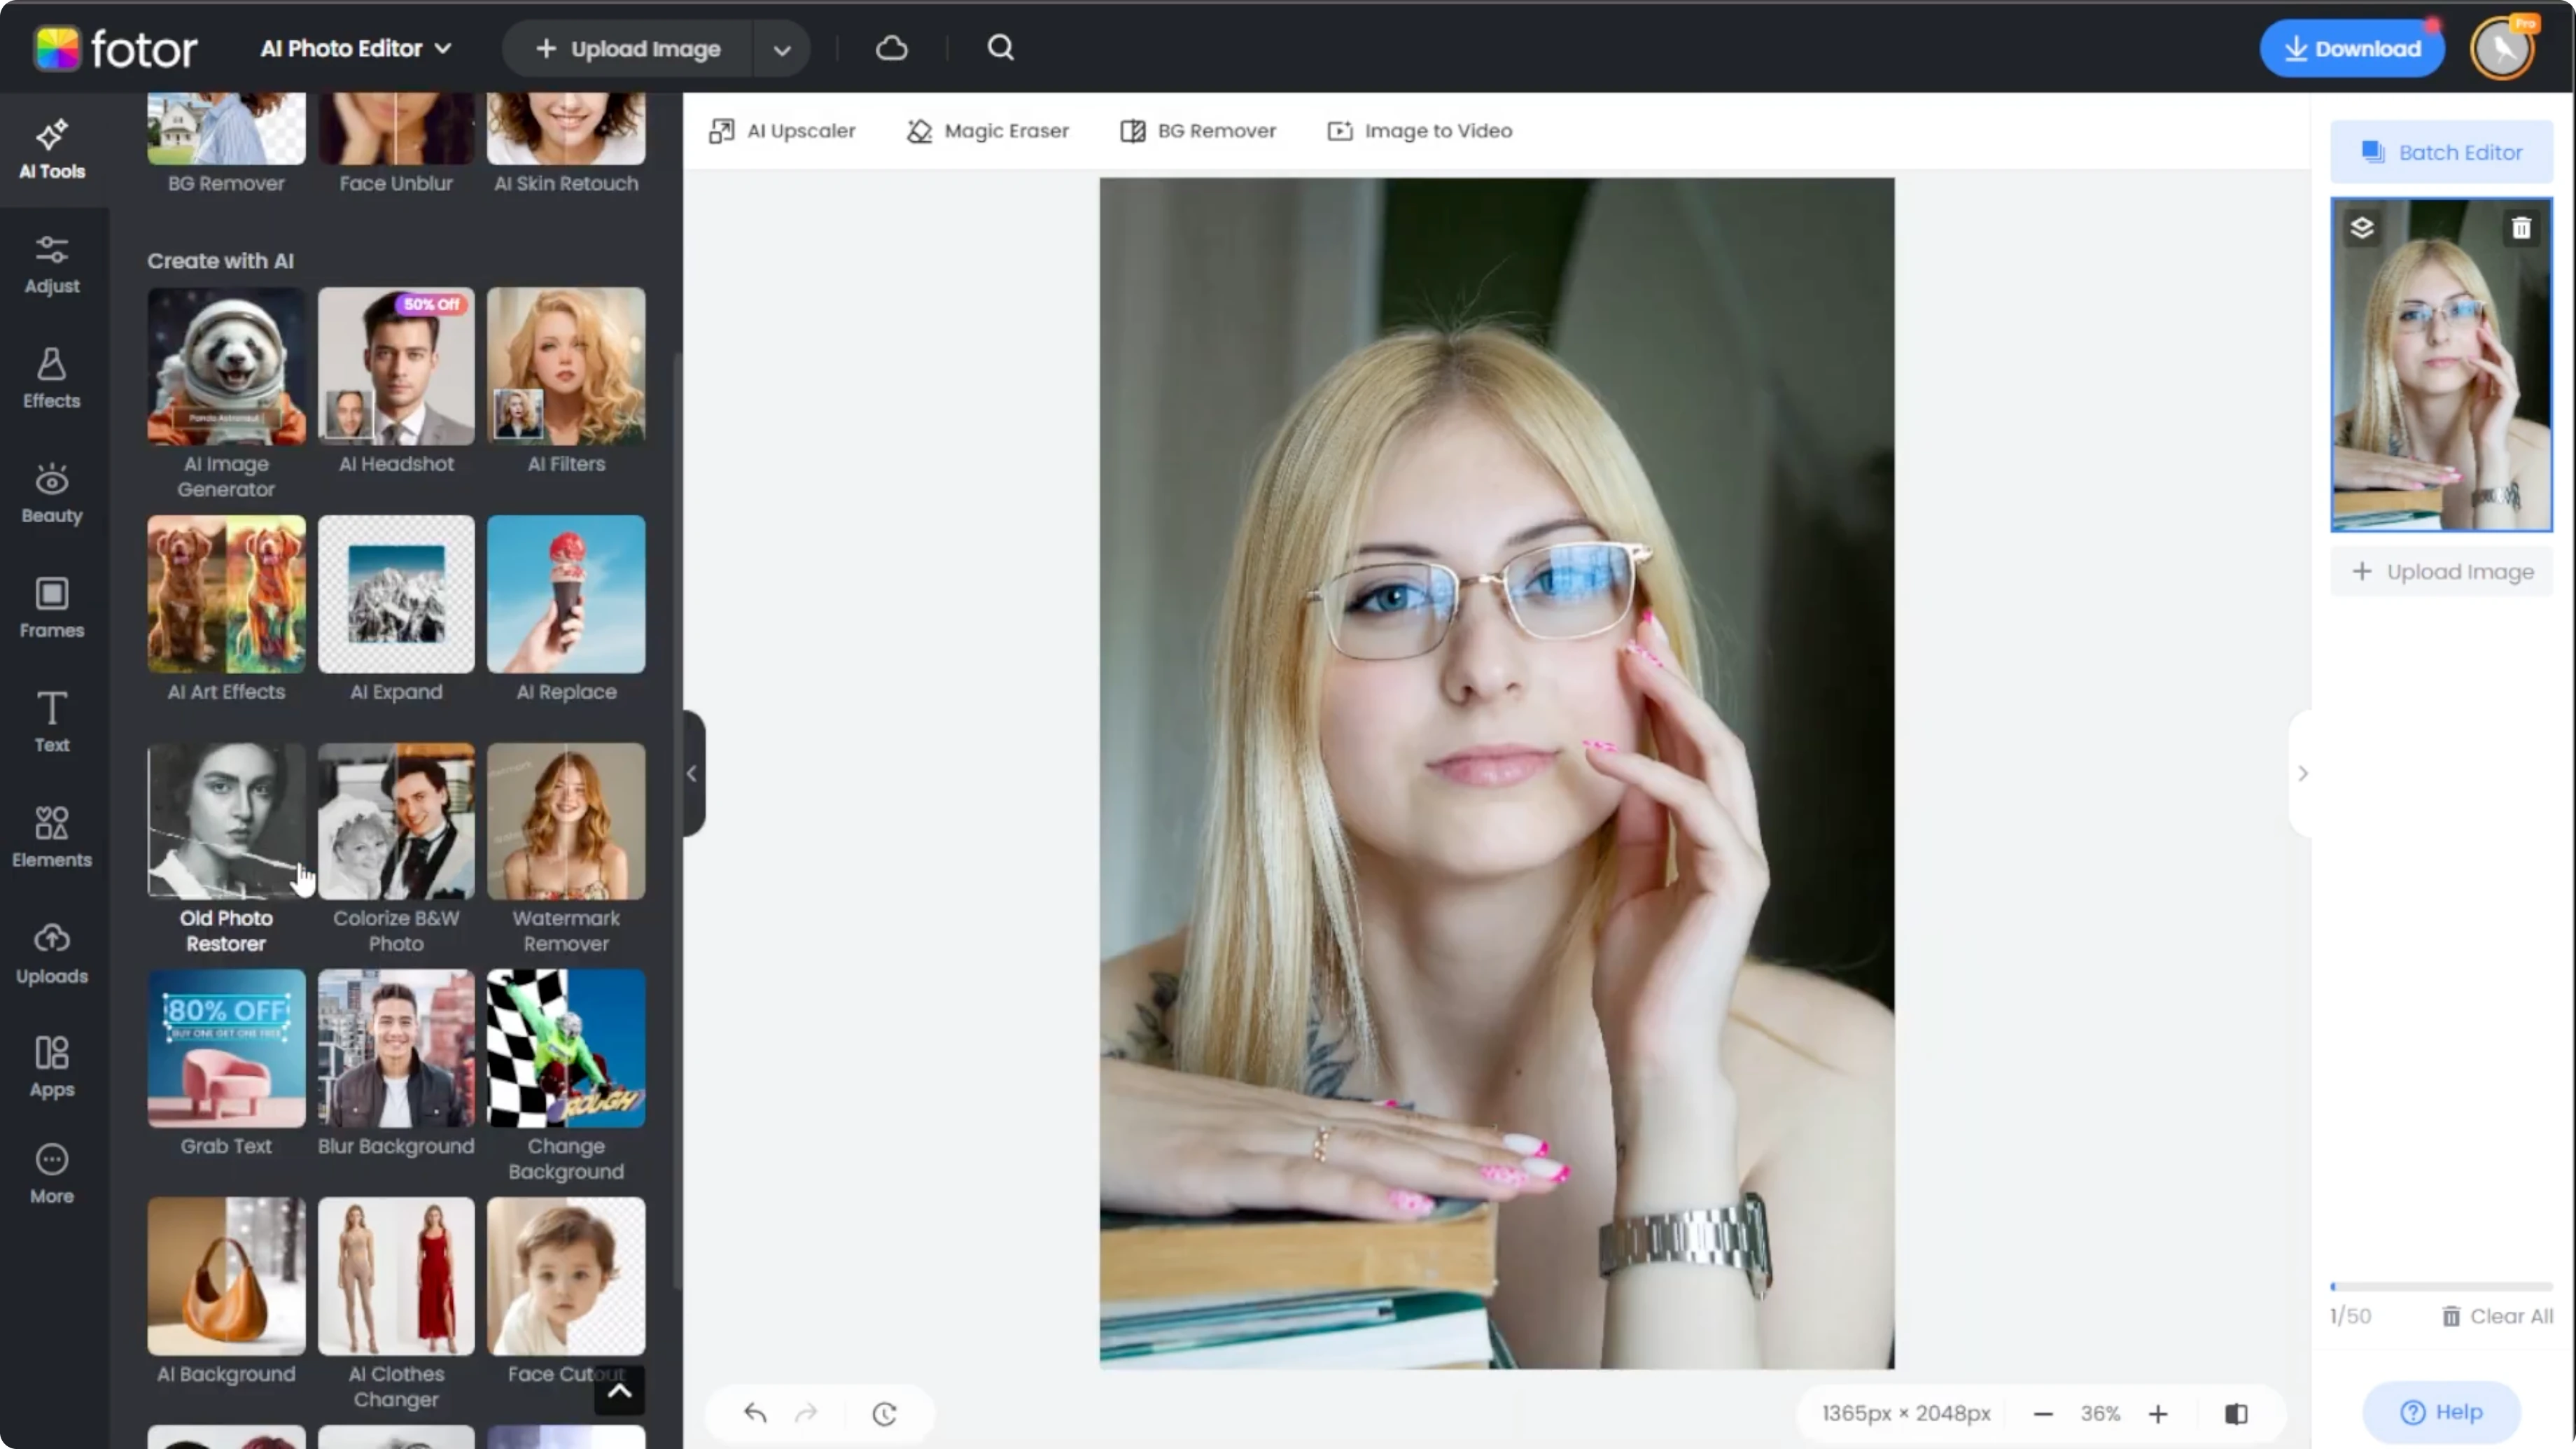Open the AI Skin Retouch tool
The image size is (2576, 1449).
[x=566, y=144]
